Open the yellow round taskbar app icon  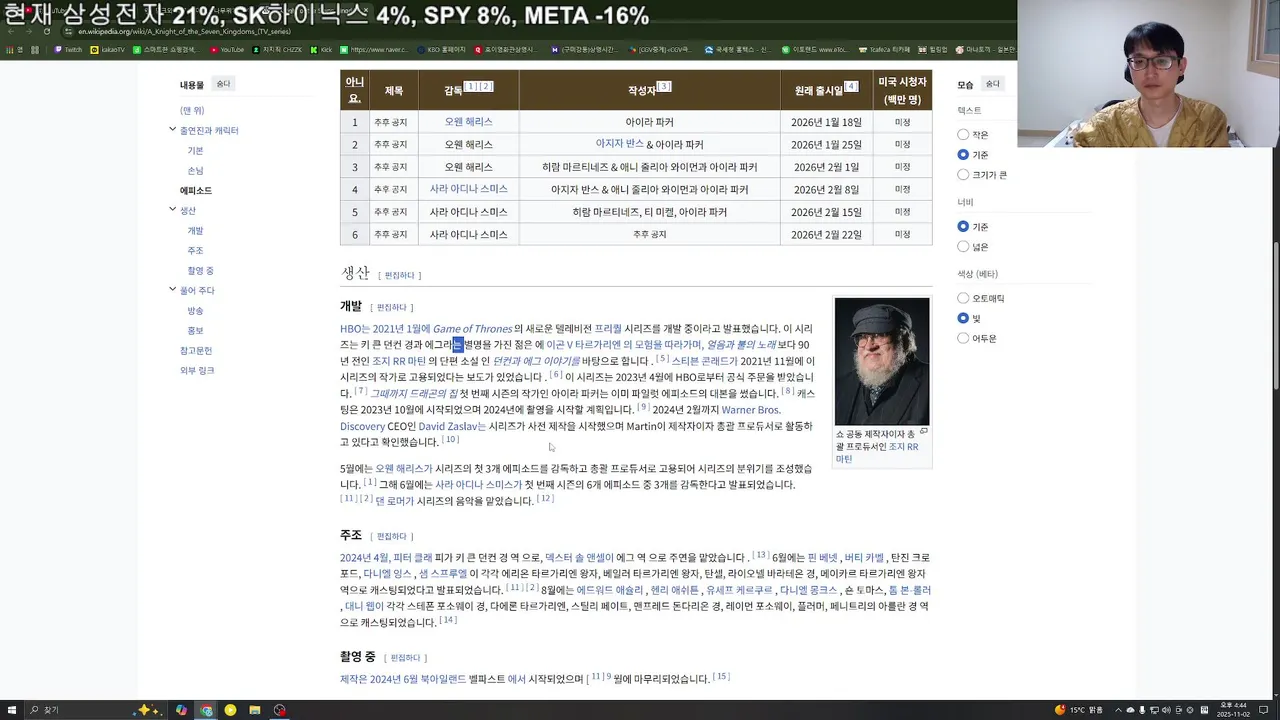(230, 710)
